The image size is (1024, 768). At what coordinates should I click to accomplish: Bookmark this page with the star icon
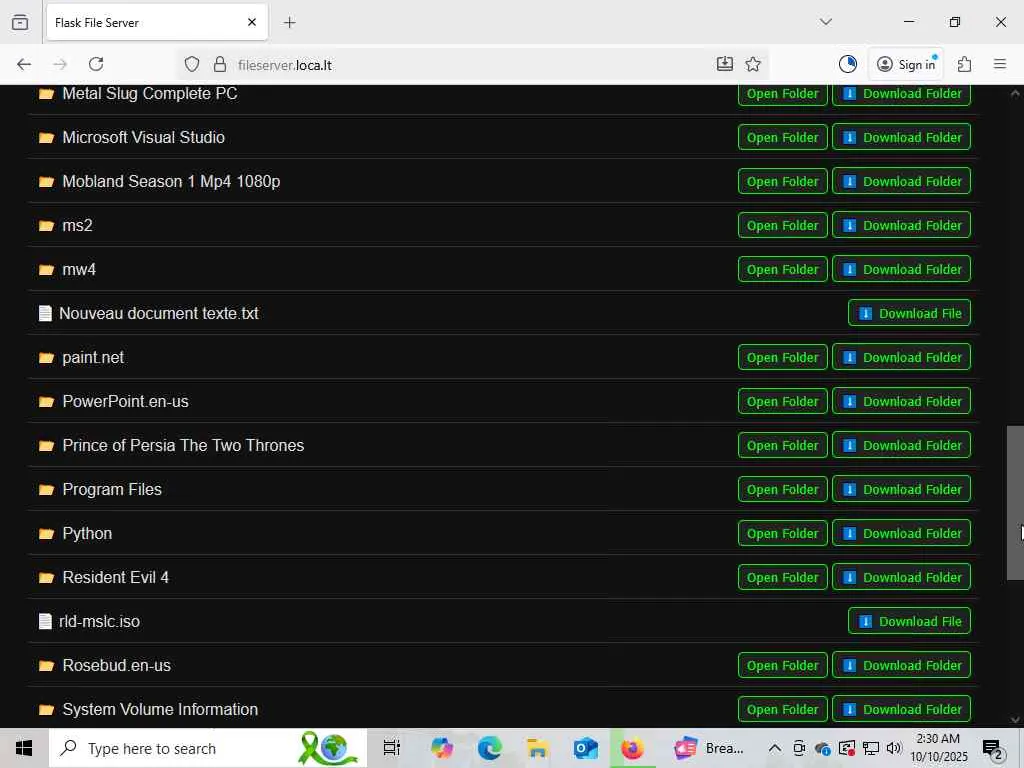(753, 64)
